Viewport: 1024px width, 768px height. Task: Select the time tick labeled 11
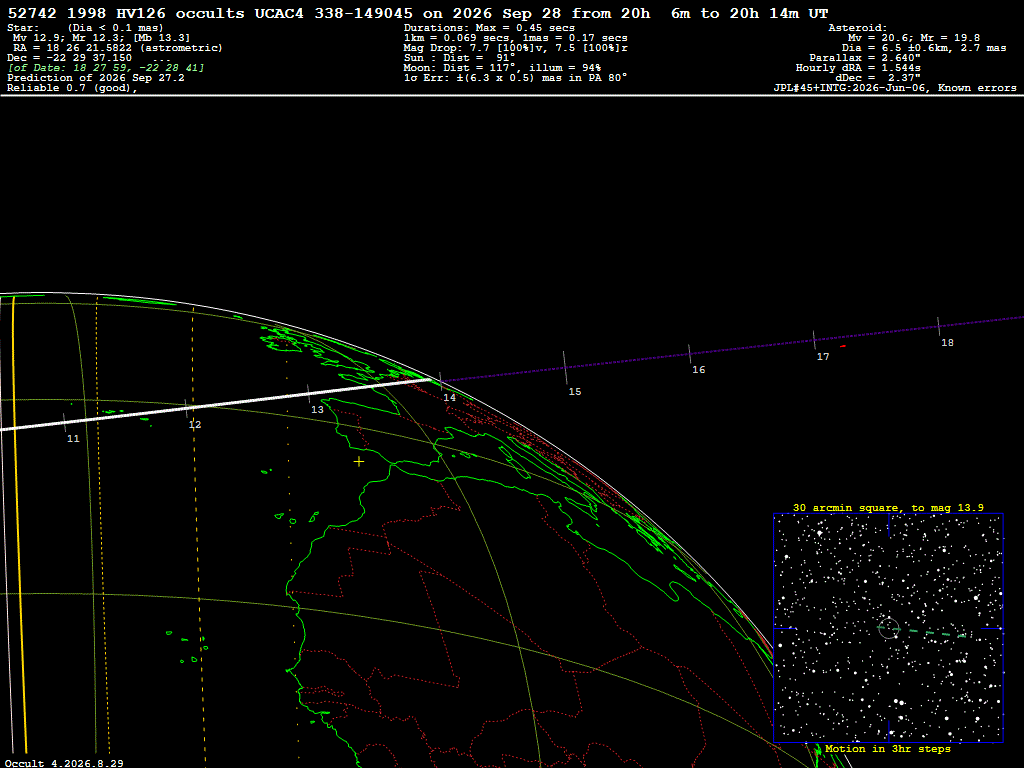pyautogui.click(x=64, y=423)
